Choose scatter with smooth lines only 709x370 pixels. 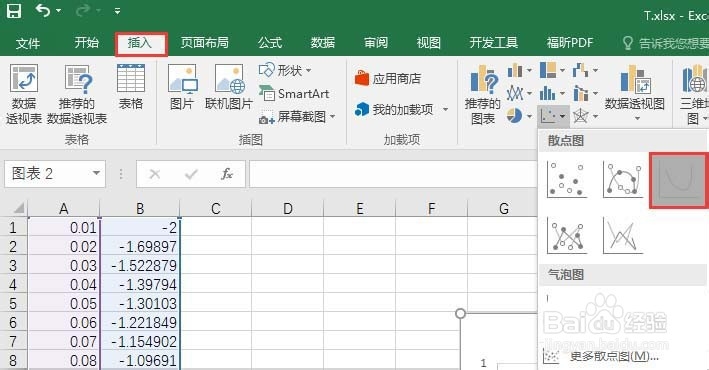(x=679, y=180)
